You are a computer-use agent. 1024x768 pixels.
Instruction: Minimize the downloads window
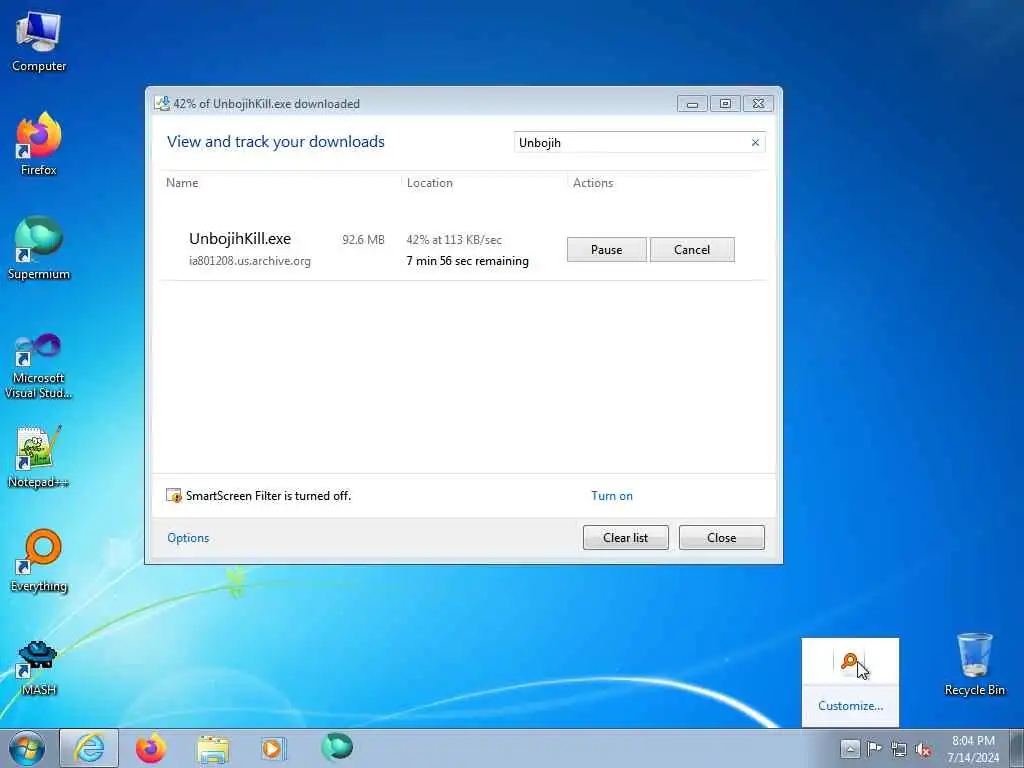(692, 104)
